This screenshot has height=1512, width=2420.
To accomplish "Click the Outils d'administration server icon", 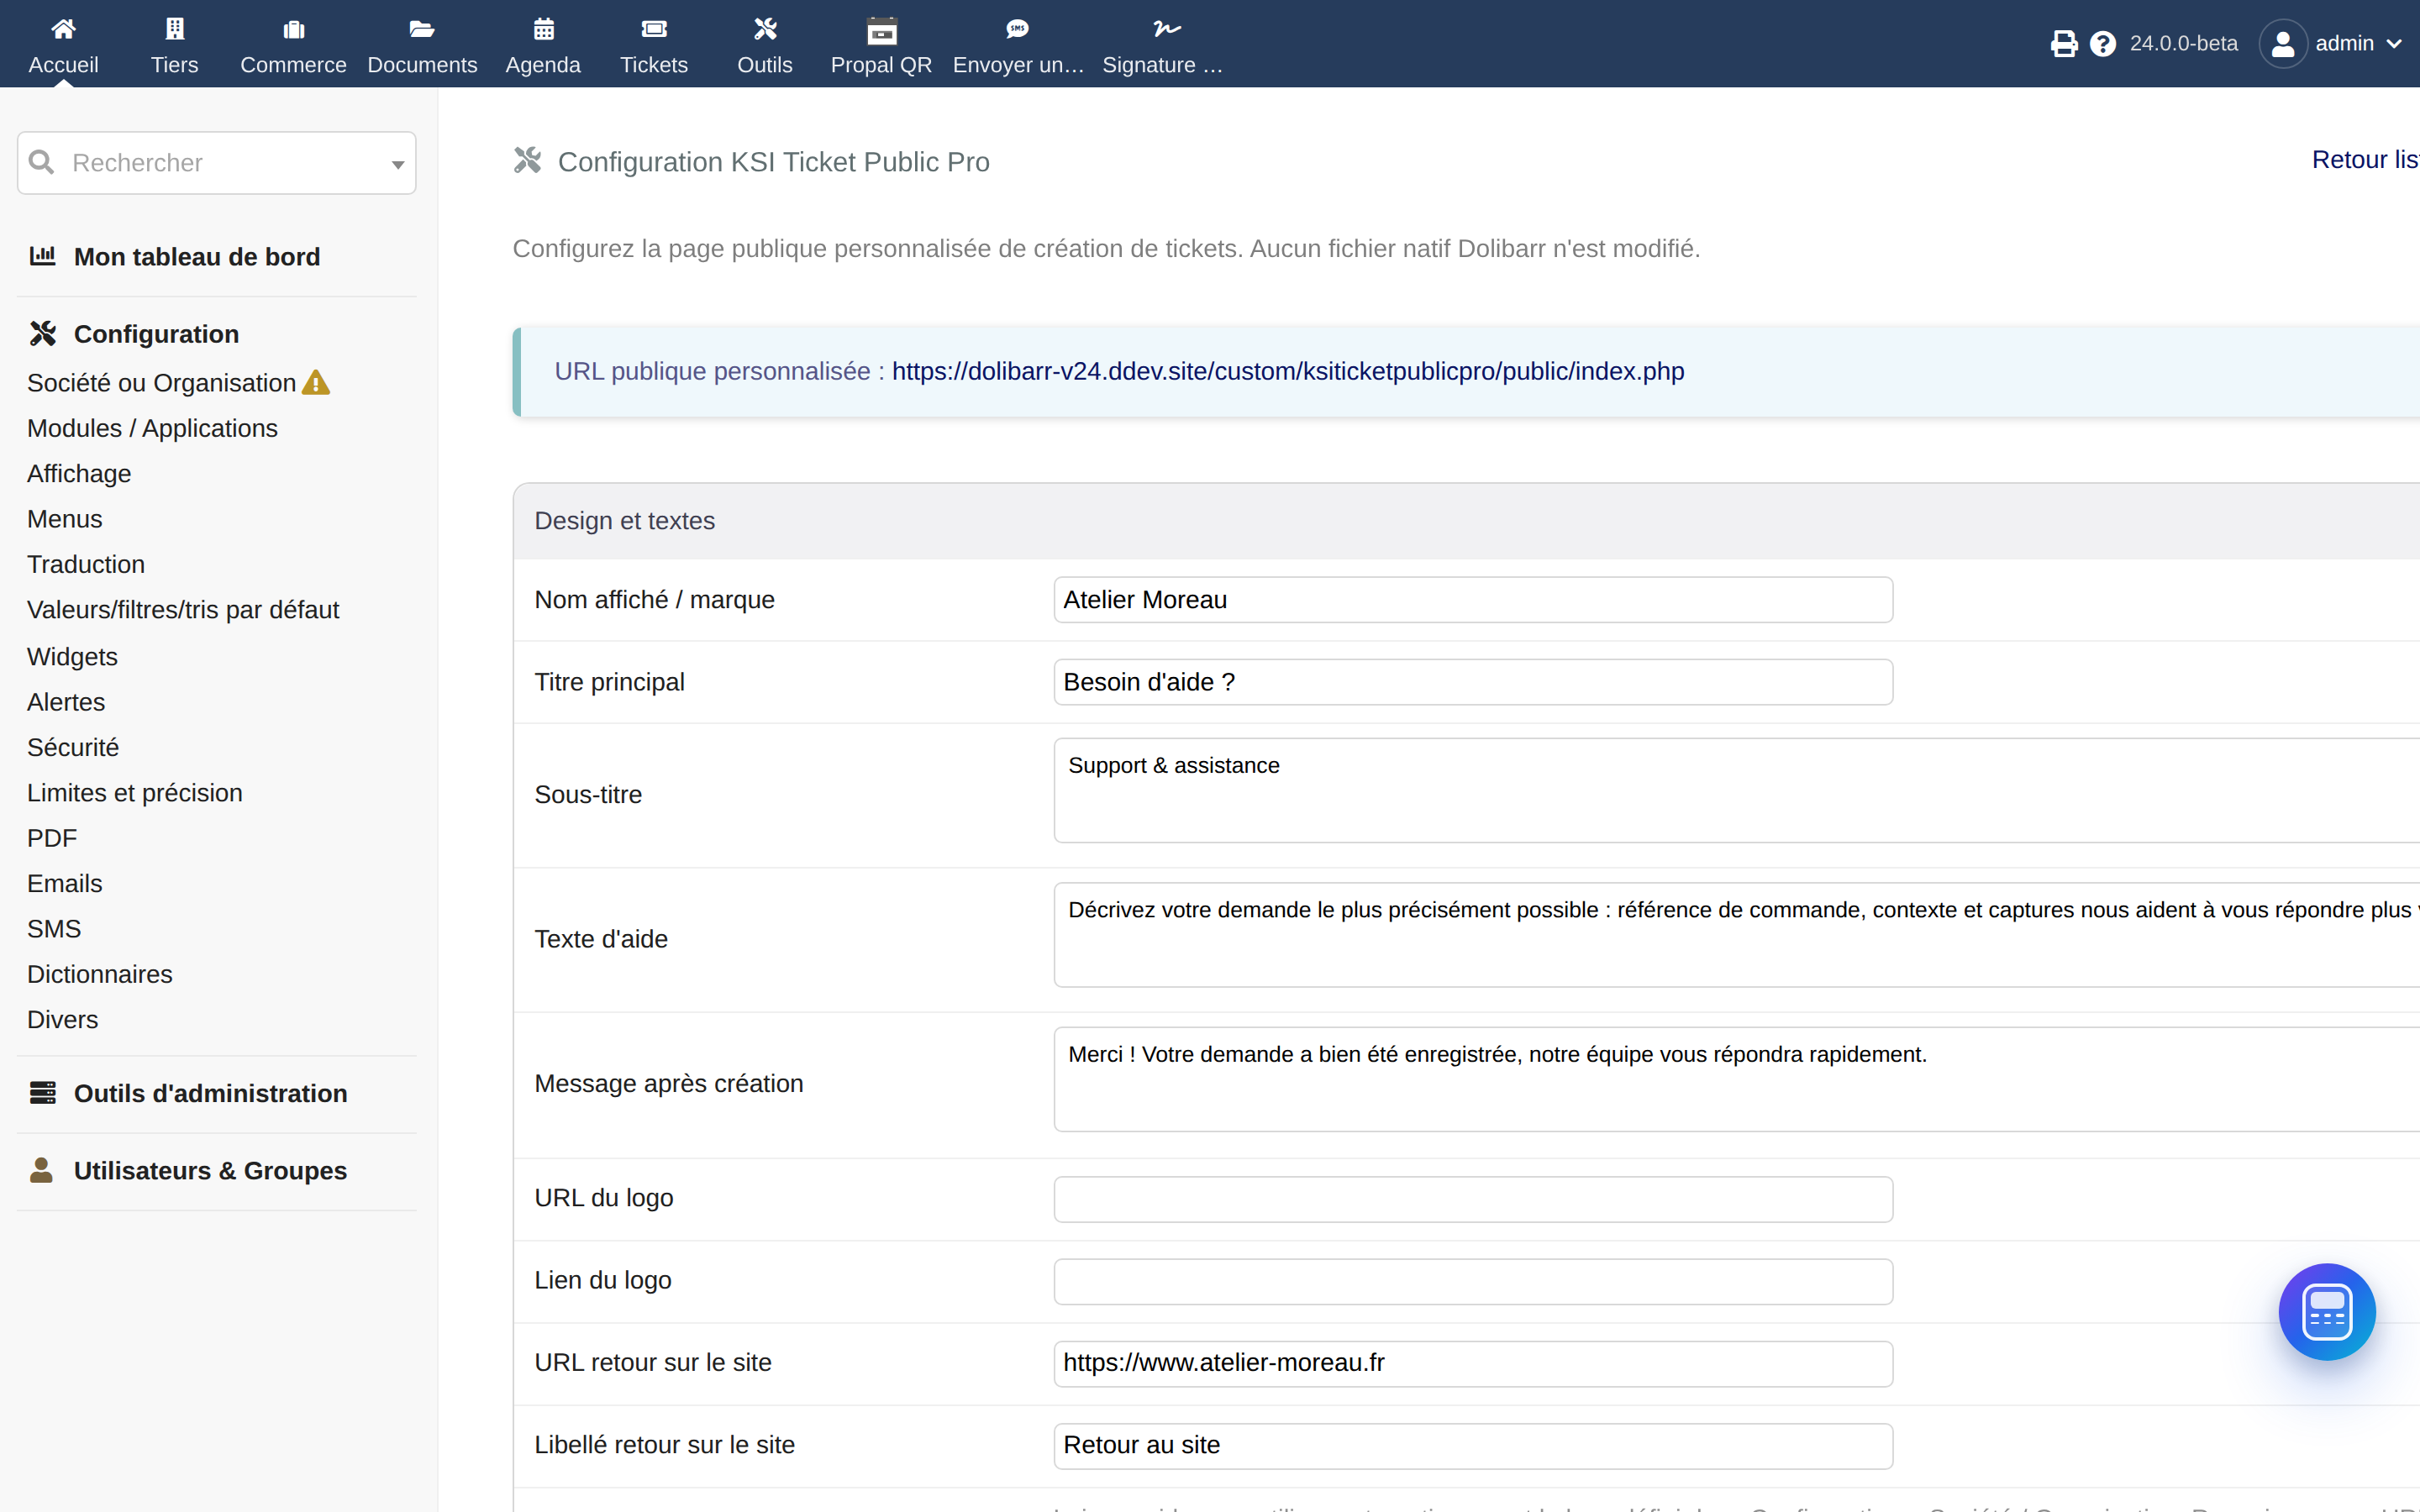I will [42, 1092].
